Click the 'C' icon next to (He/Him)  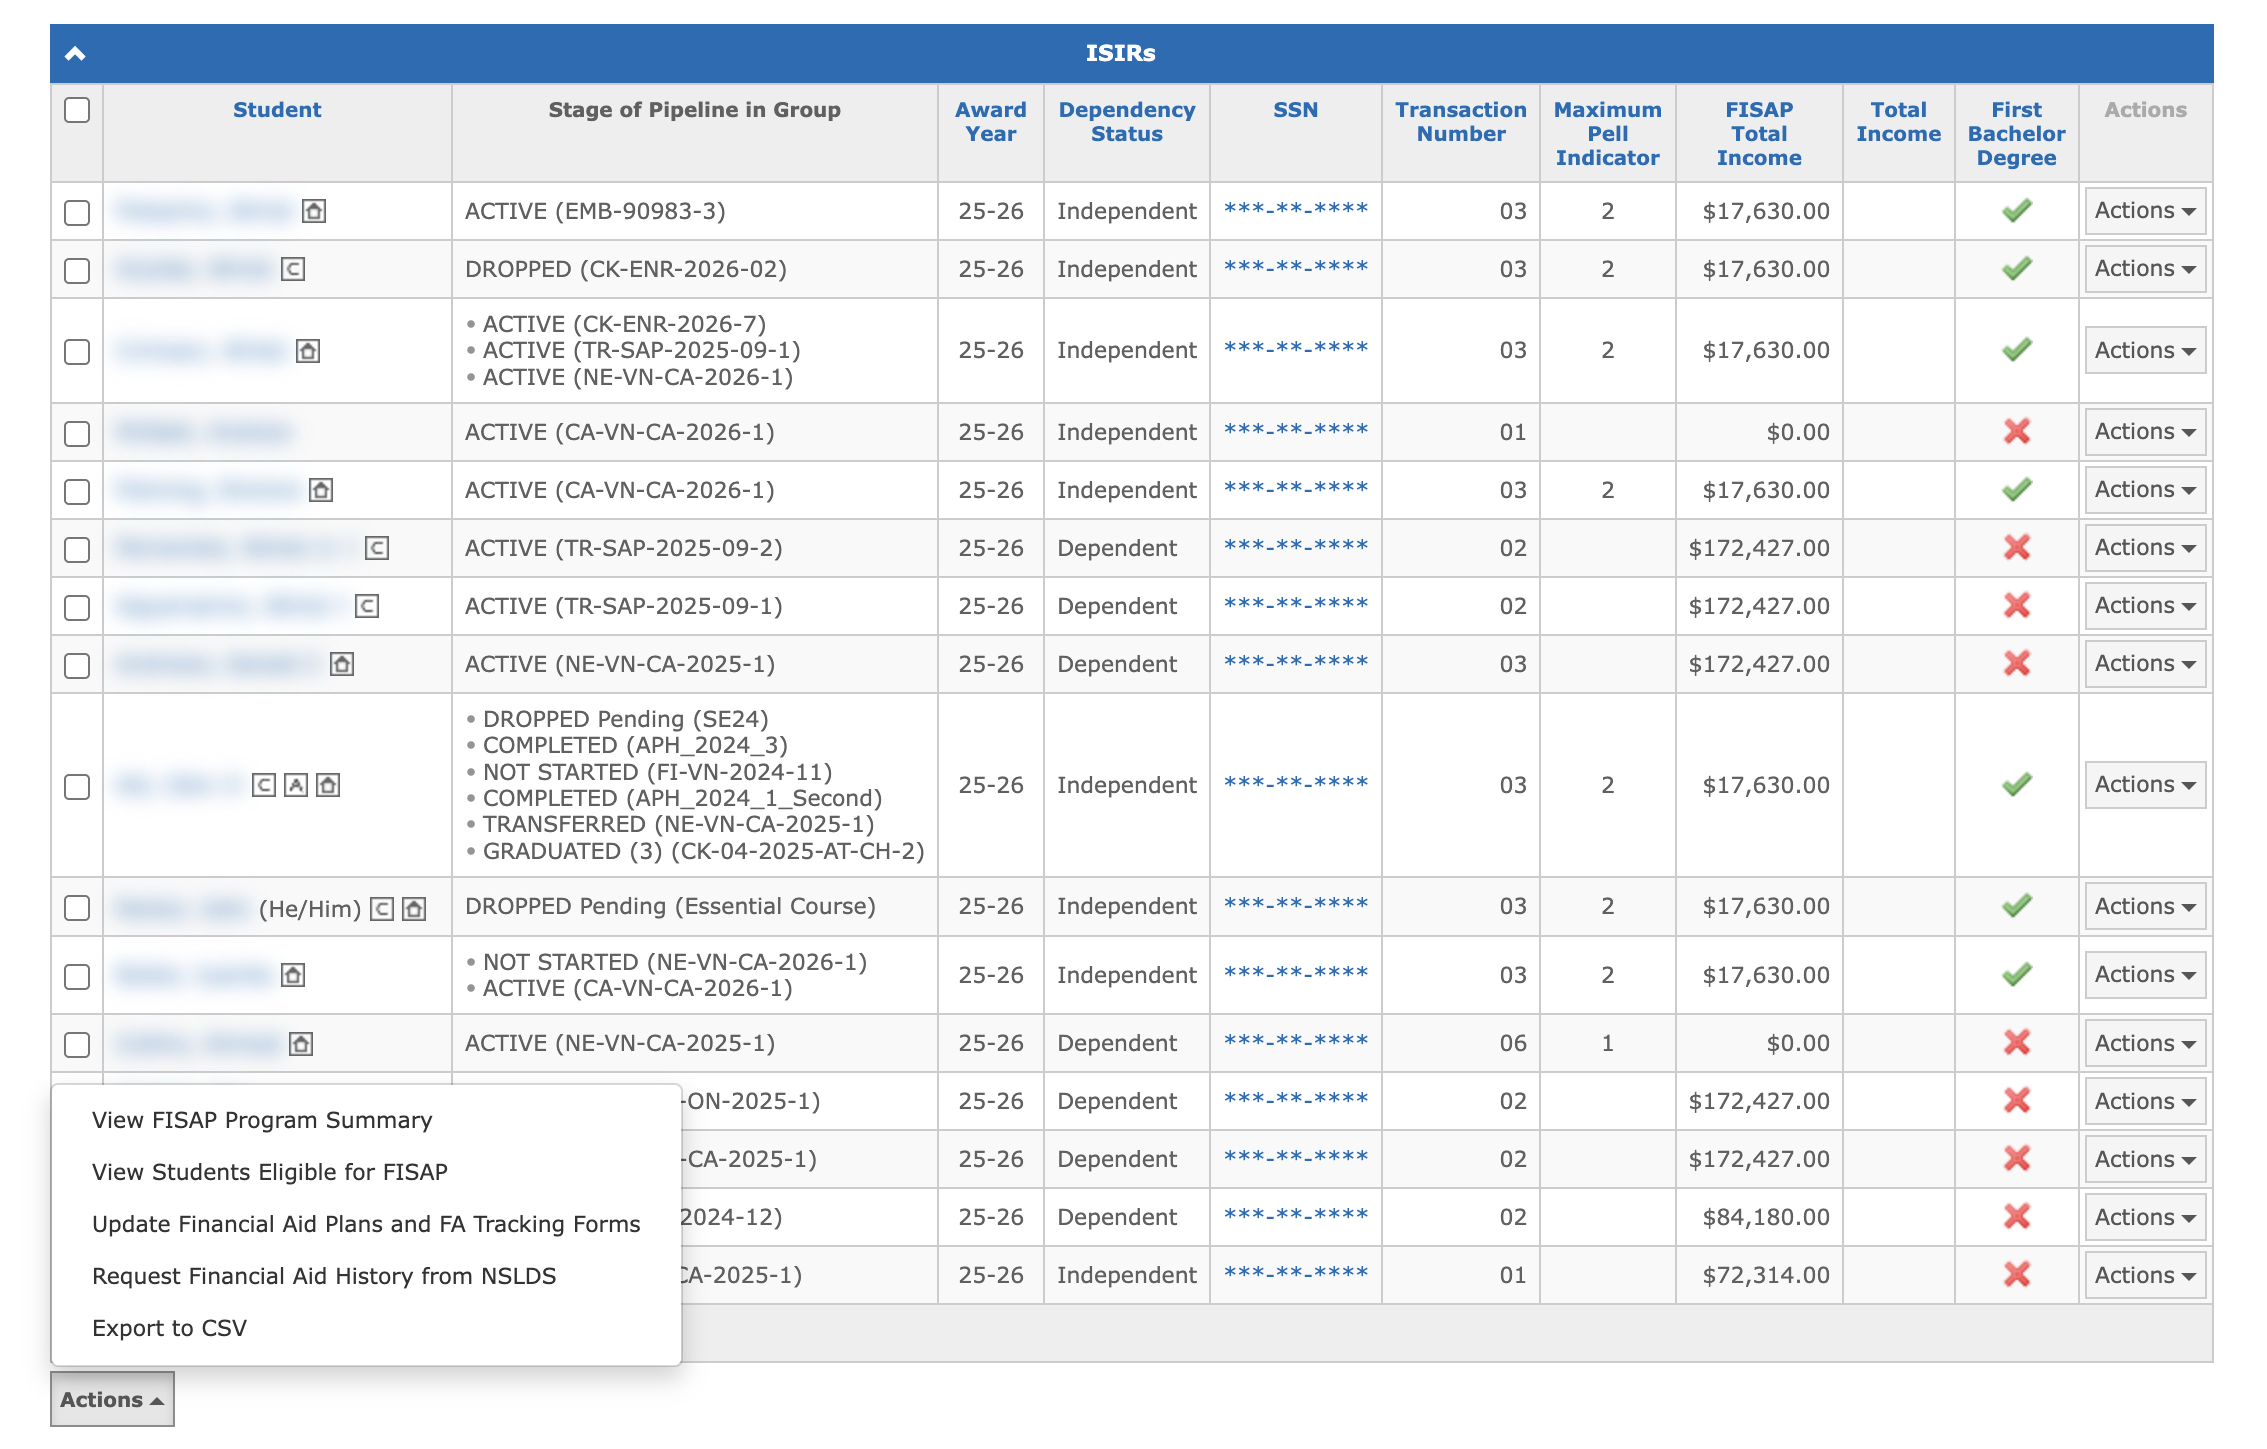click(x=382, y=908)
